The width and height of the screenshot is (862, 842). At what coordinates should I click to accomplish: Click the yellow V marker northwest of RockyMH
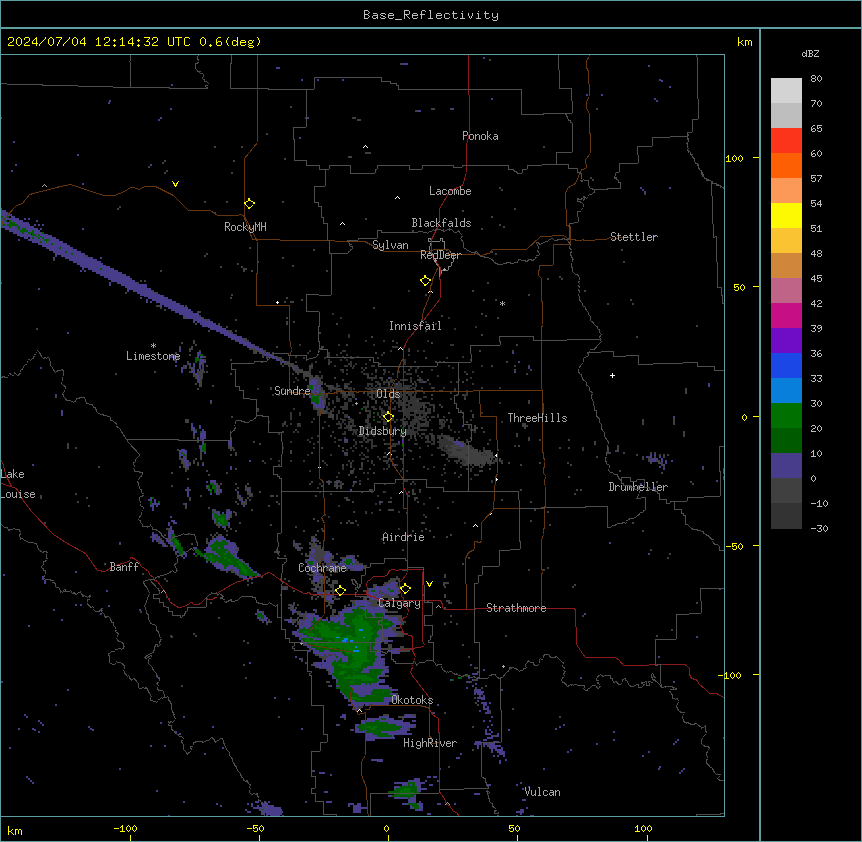click(175, 184)
